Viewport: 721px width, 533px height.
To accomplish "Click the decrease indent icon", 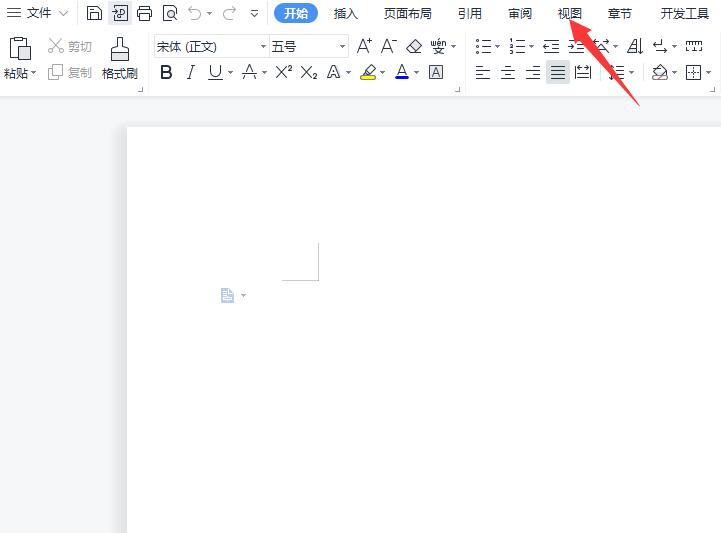I will point(551,46).
